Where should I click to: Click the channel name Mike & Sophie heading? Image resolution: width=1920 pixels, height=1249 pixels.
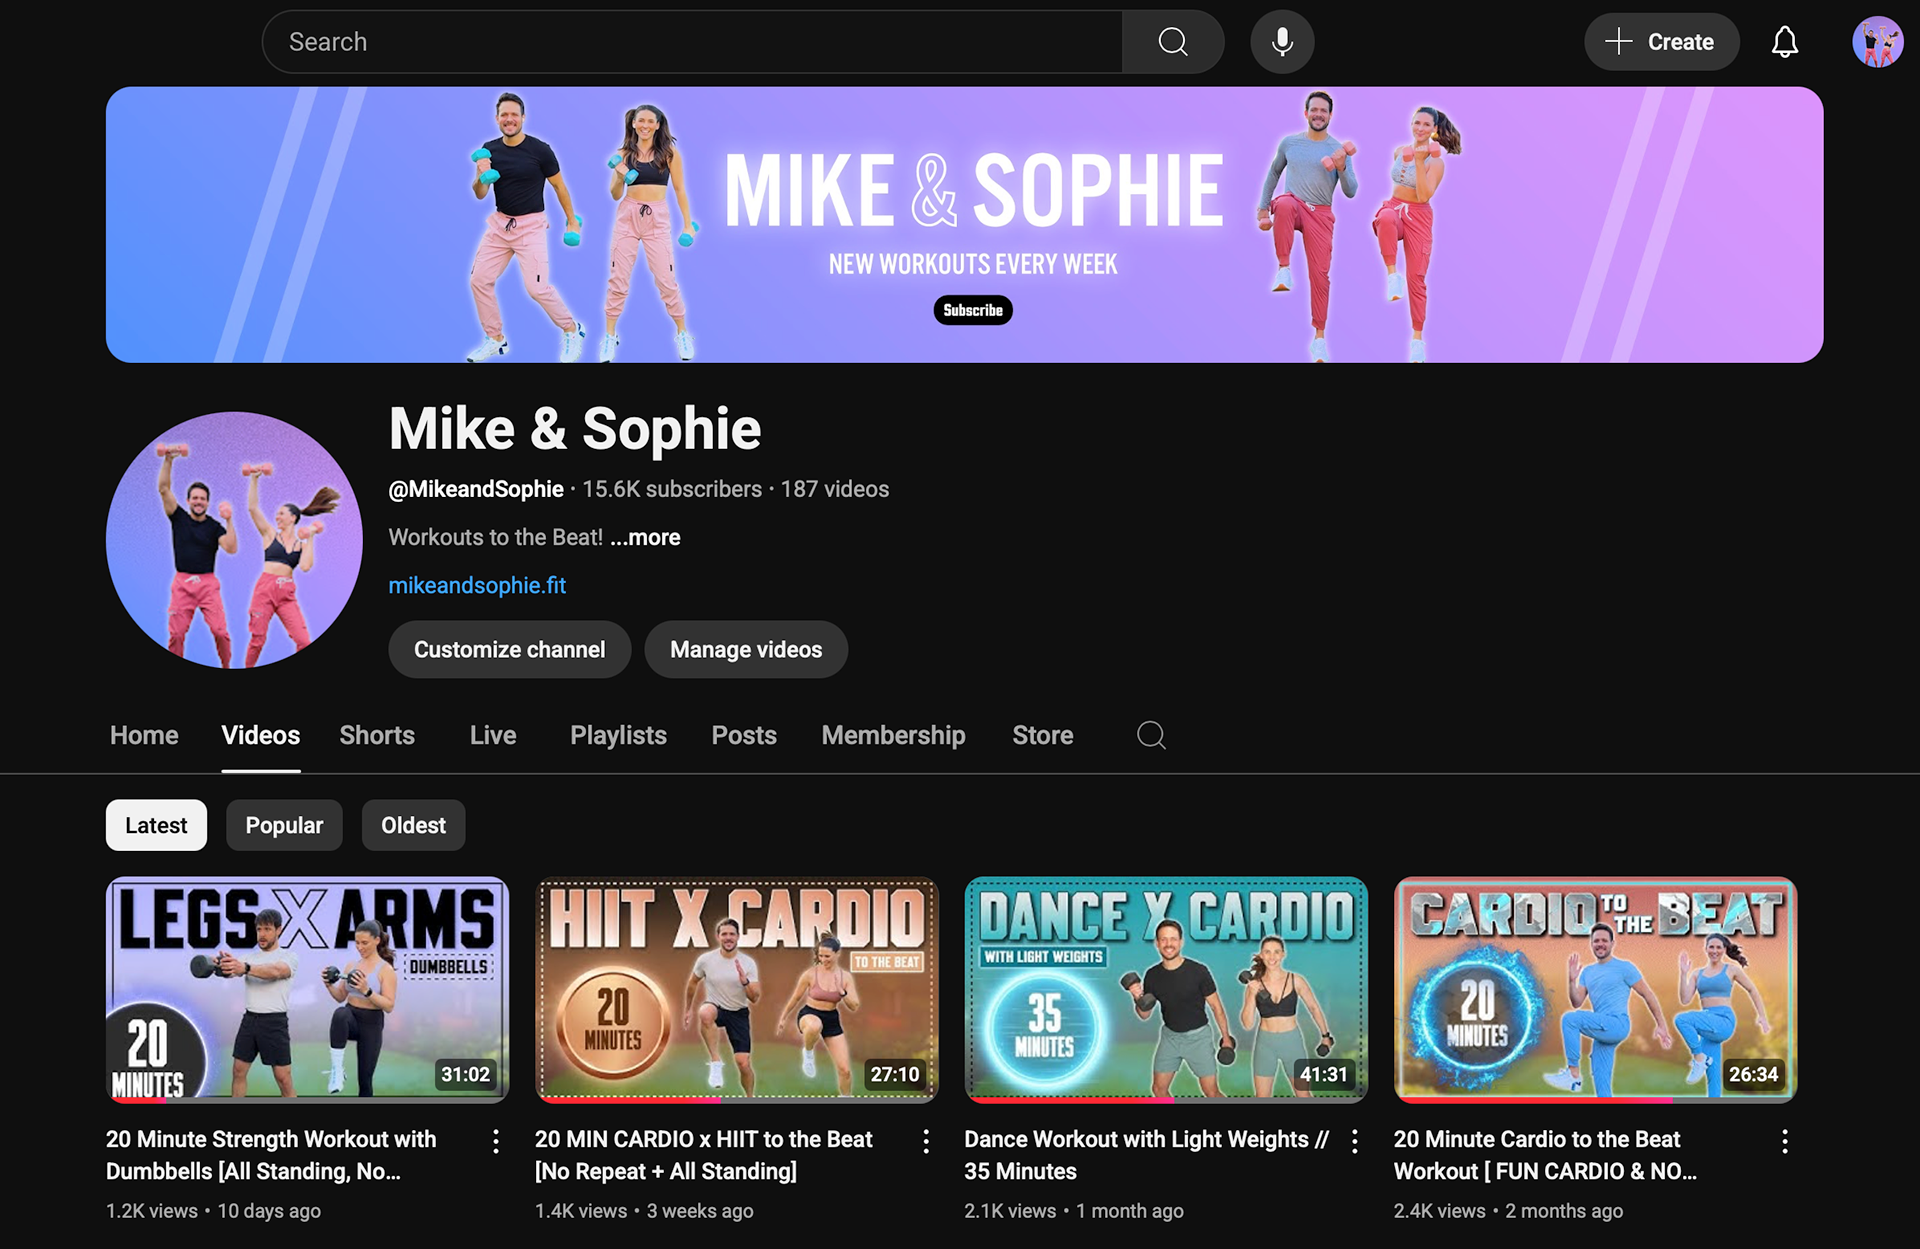575,429
